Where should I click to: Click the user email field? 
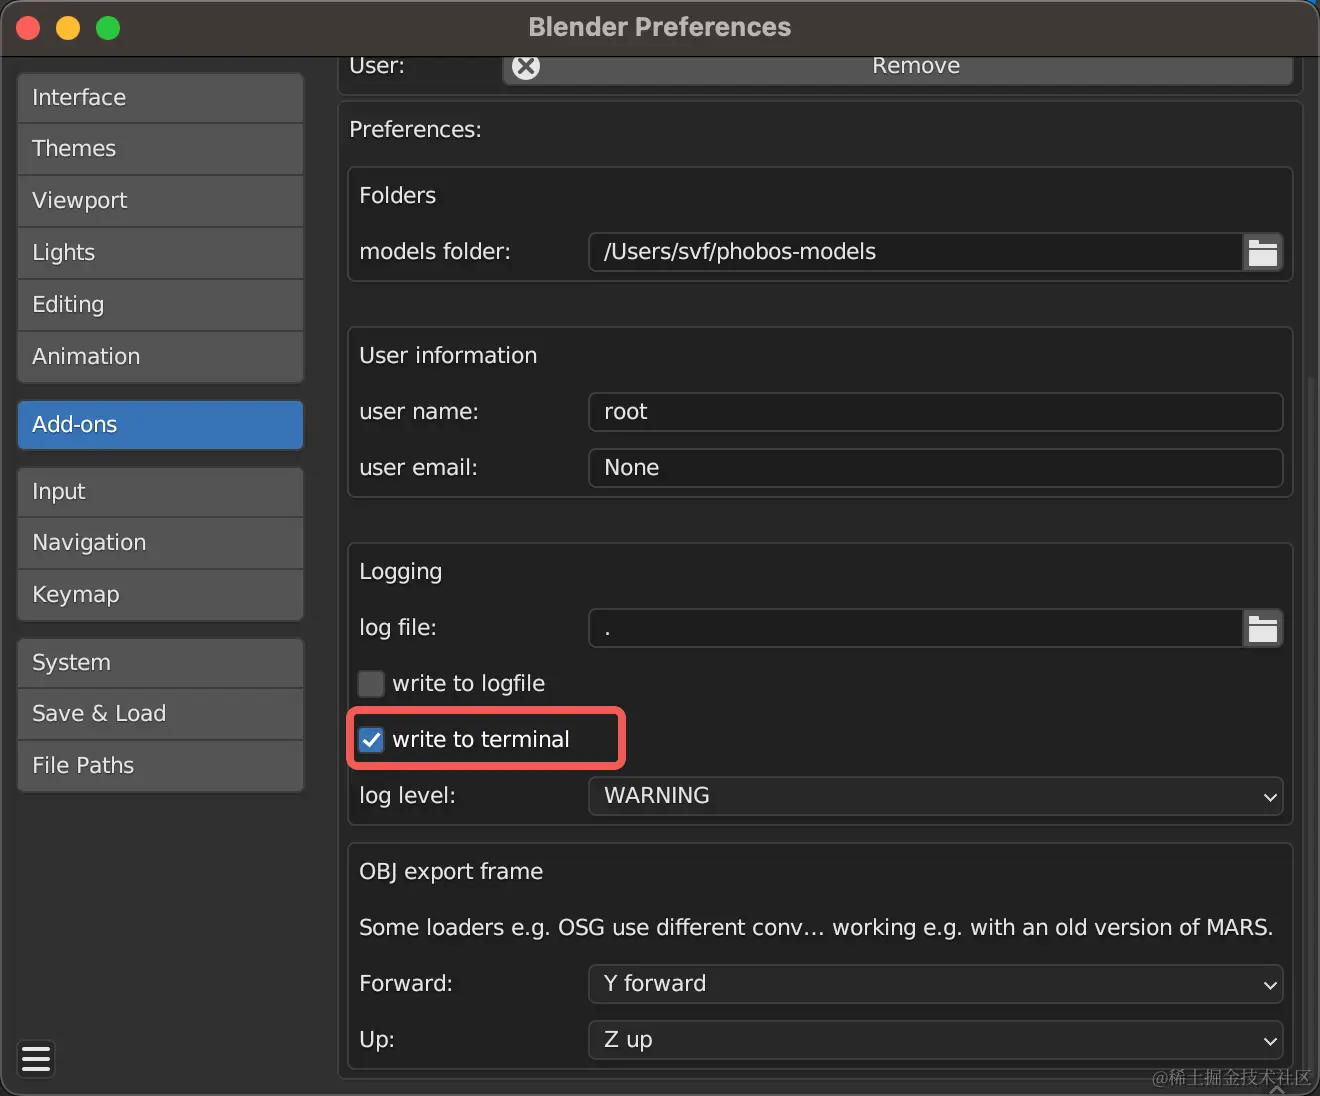935,468
